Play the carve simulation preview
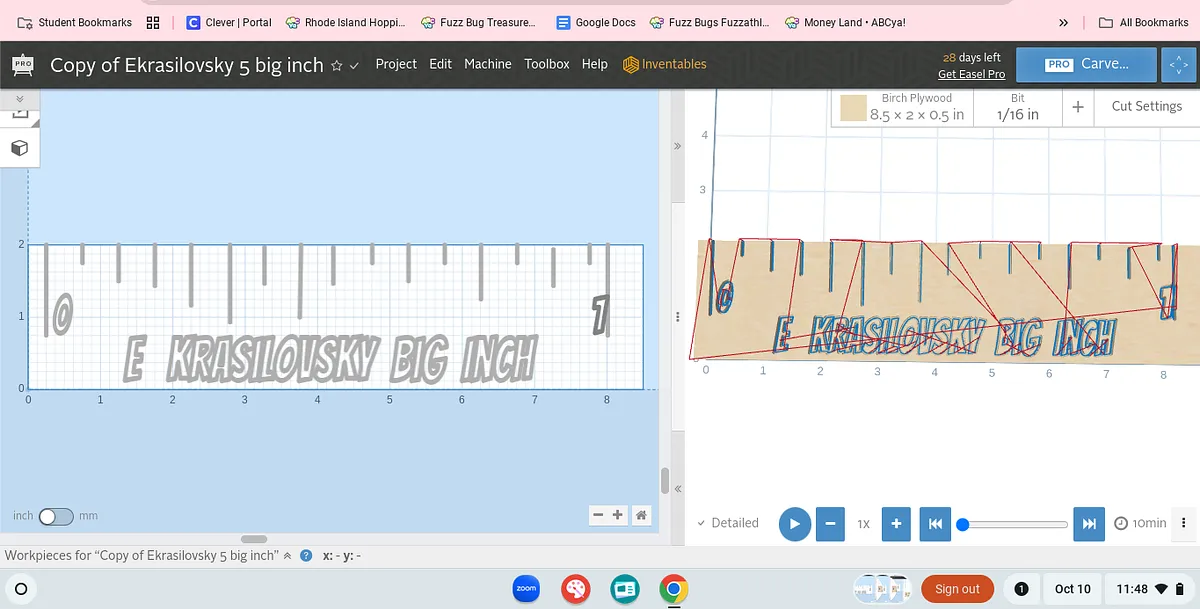 coord(794,523)
